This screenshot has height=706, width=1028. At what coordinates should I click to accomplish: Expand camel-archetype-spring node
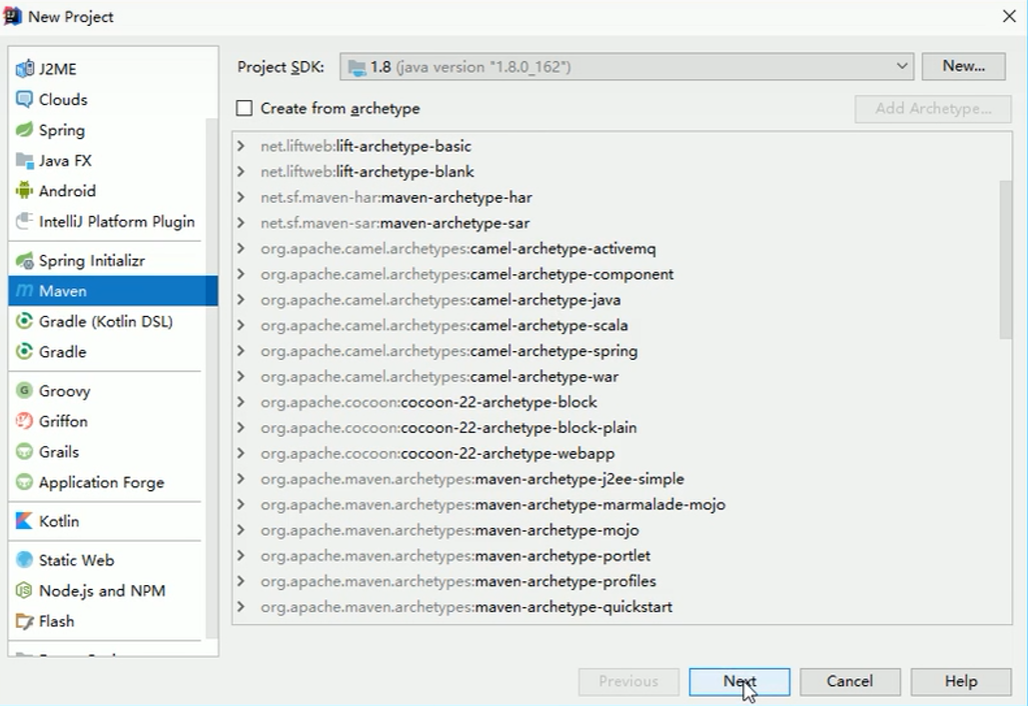[241, 351]
